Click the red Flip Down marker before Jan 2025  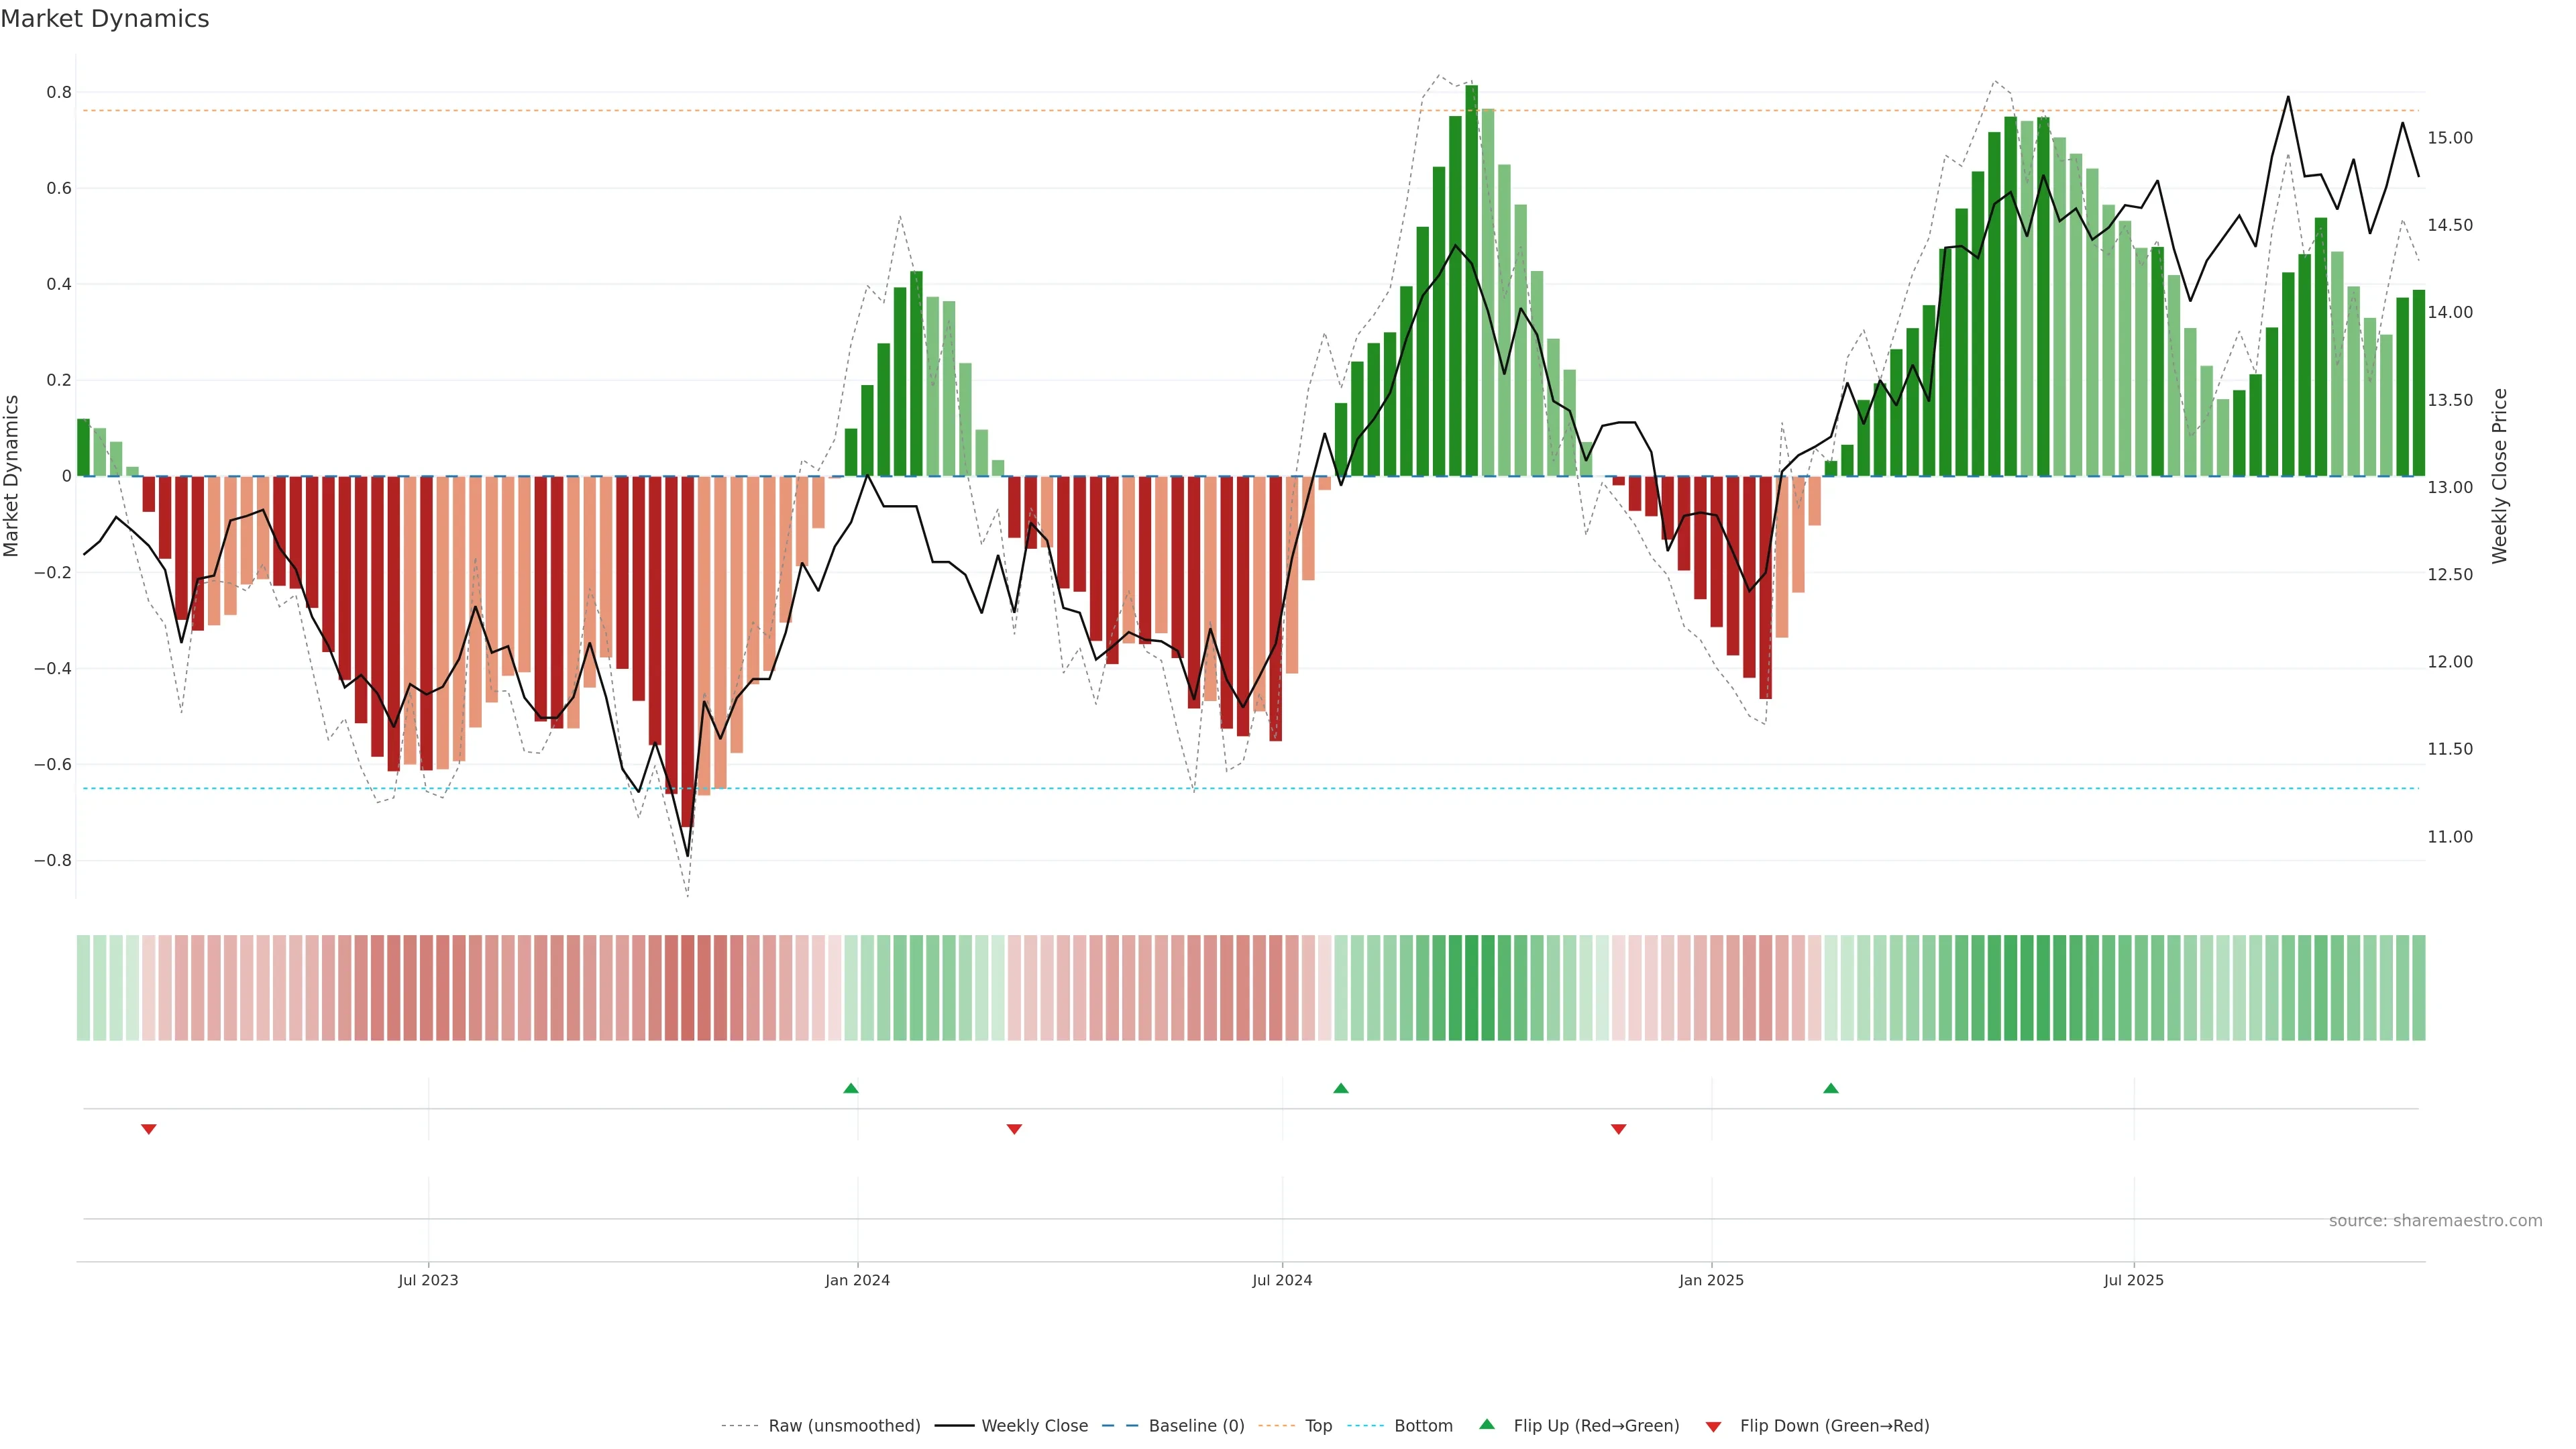pos(1618,1129)
